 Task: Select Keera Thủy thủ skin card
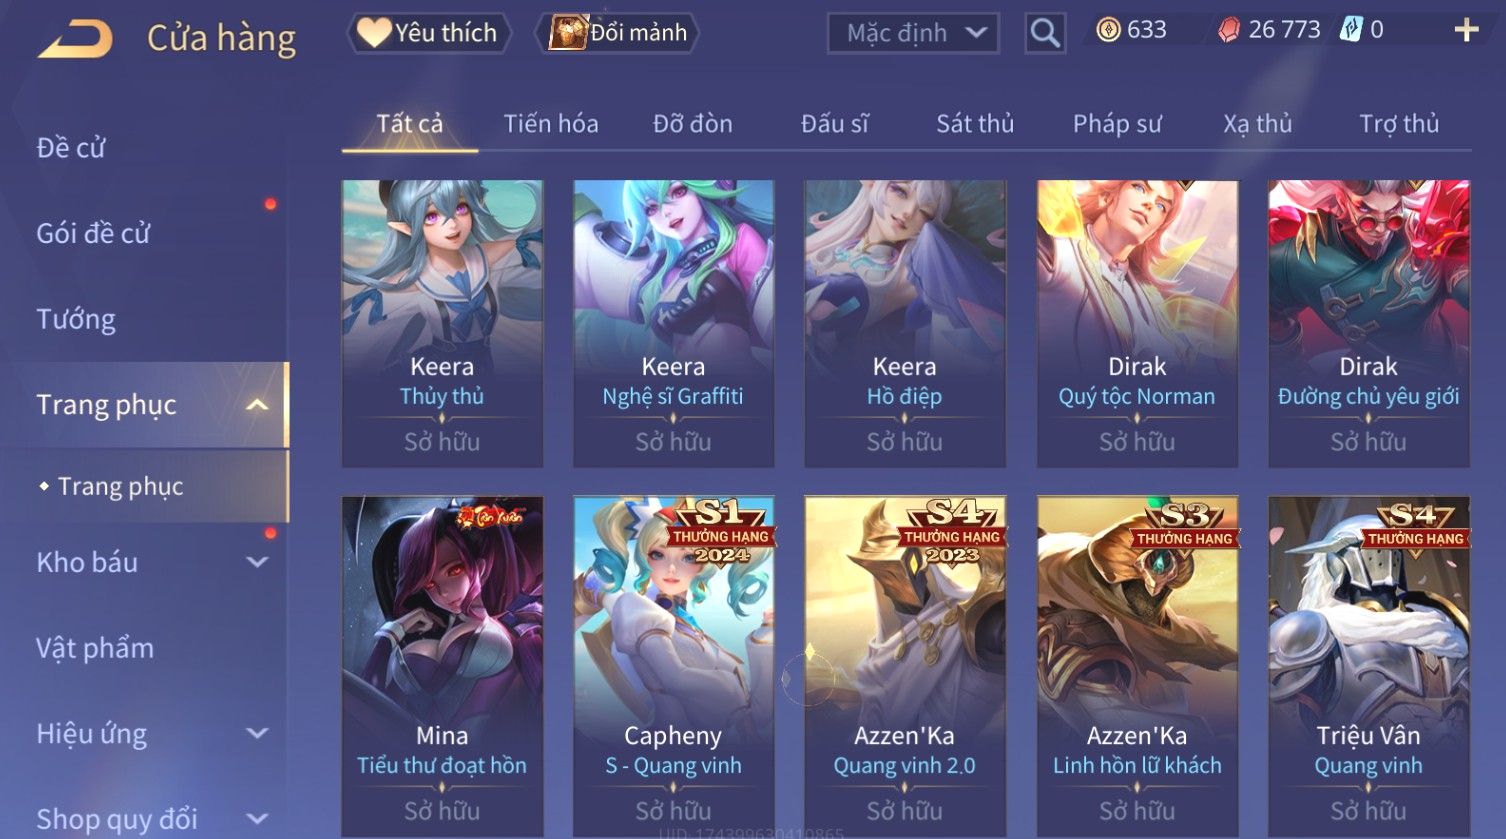[x=442, y=323]
